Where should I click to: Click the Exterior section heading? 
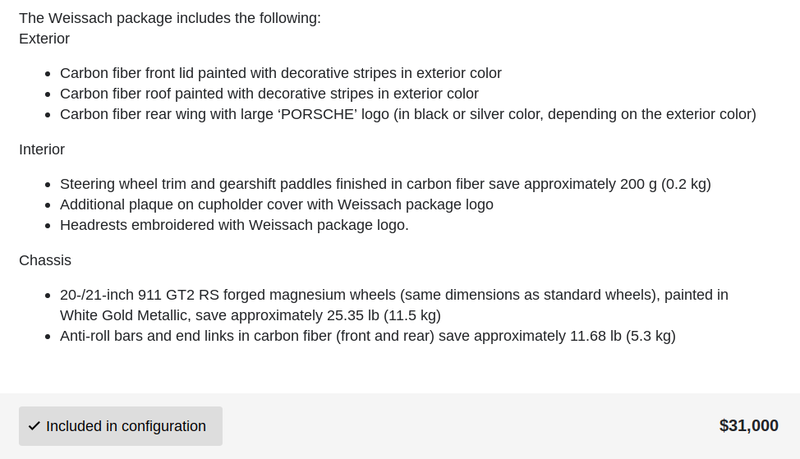44,39
